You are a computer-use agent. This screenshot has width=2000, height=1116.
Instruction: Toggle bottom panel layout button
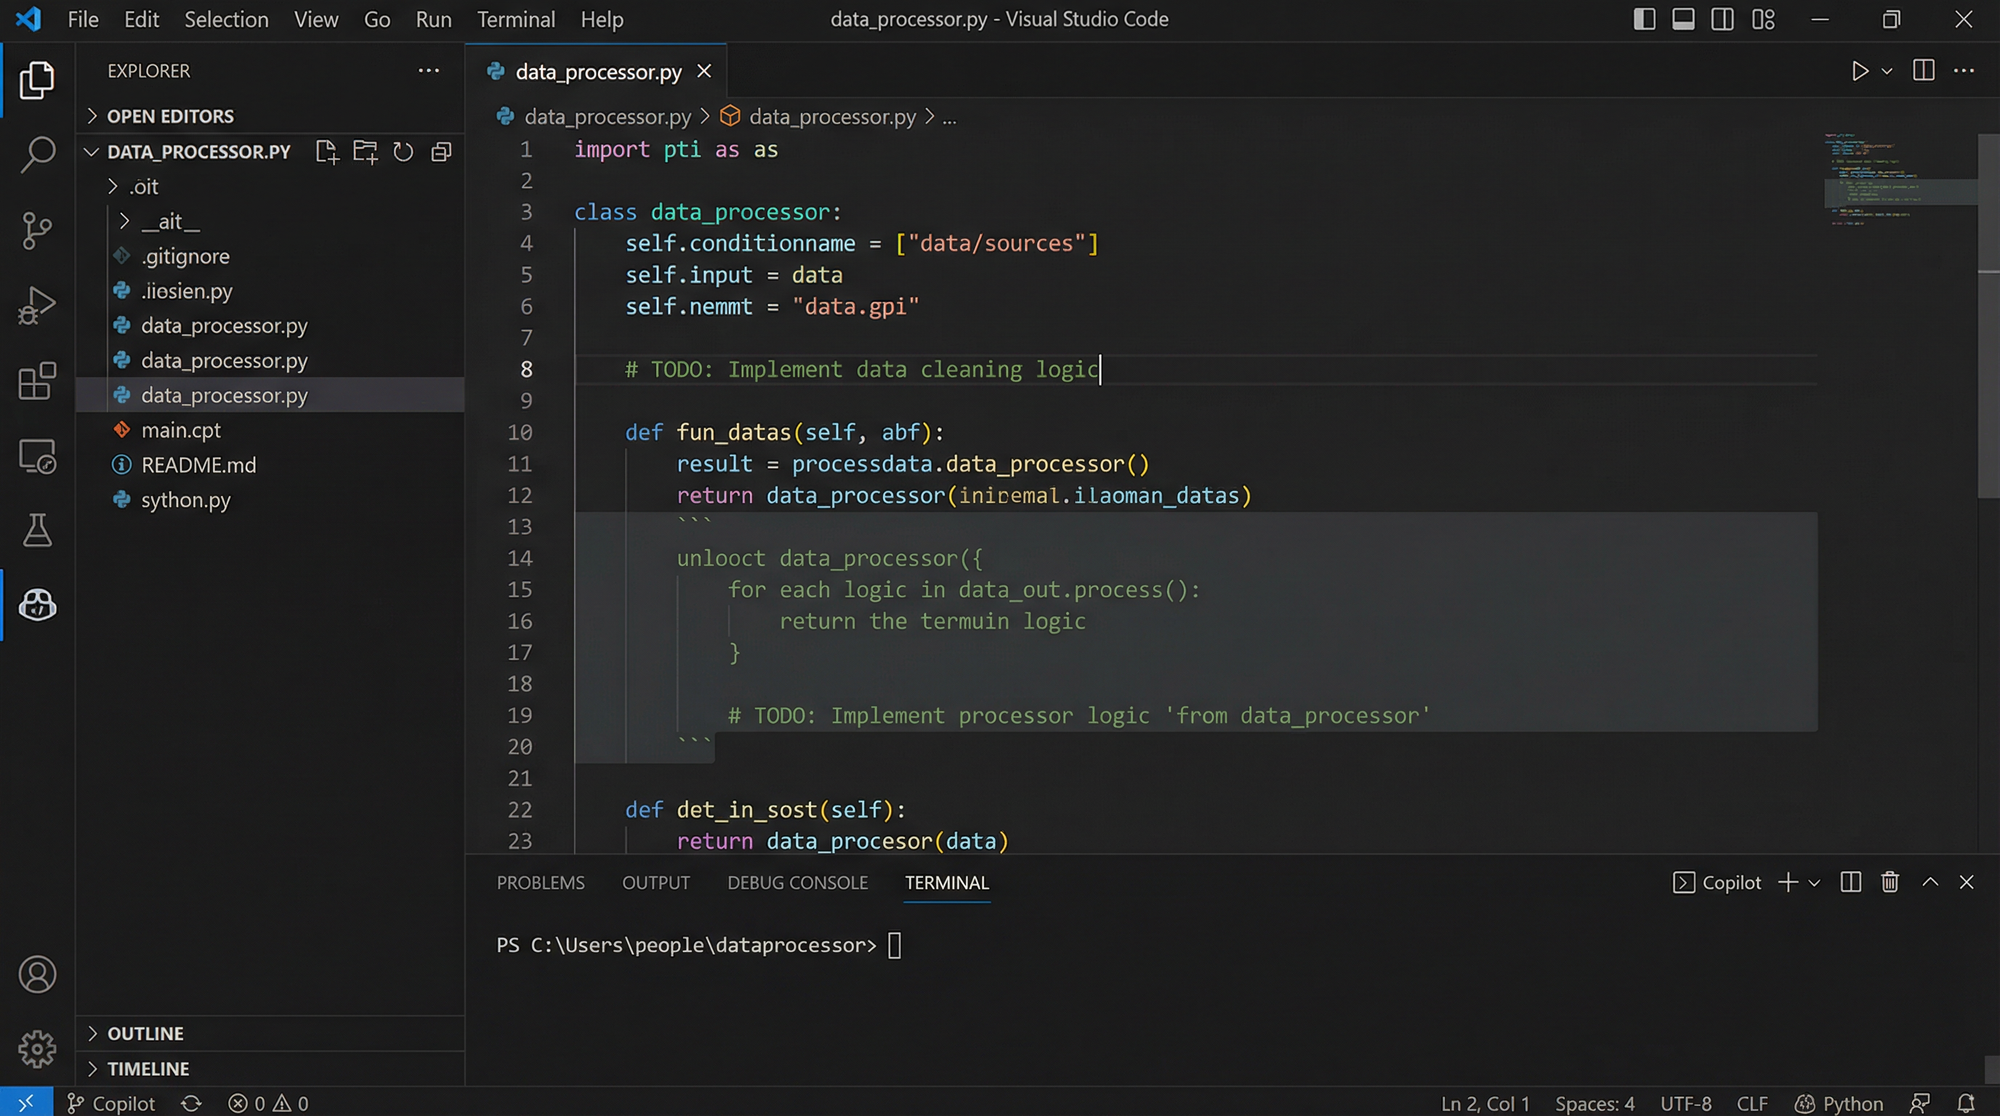pos(1683,19)
